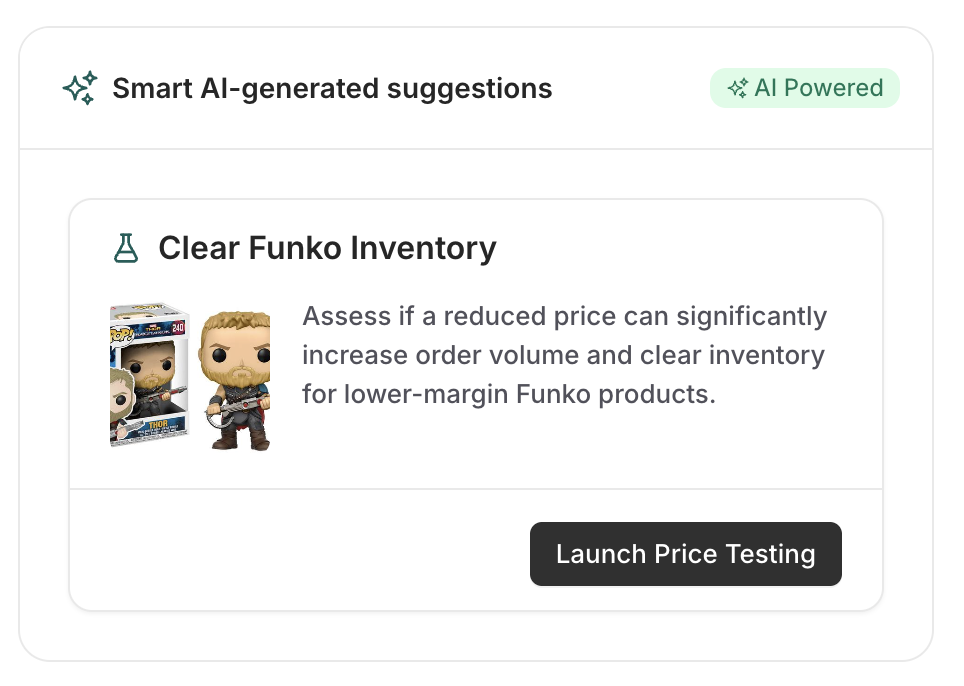This screenshot has width=964, height=686.
Task: Click the suggestion description about reduced price
Action: [x=563, y=355]
